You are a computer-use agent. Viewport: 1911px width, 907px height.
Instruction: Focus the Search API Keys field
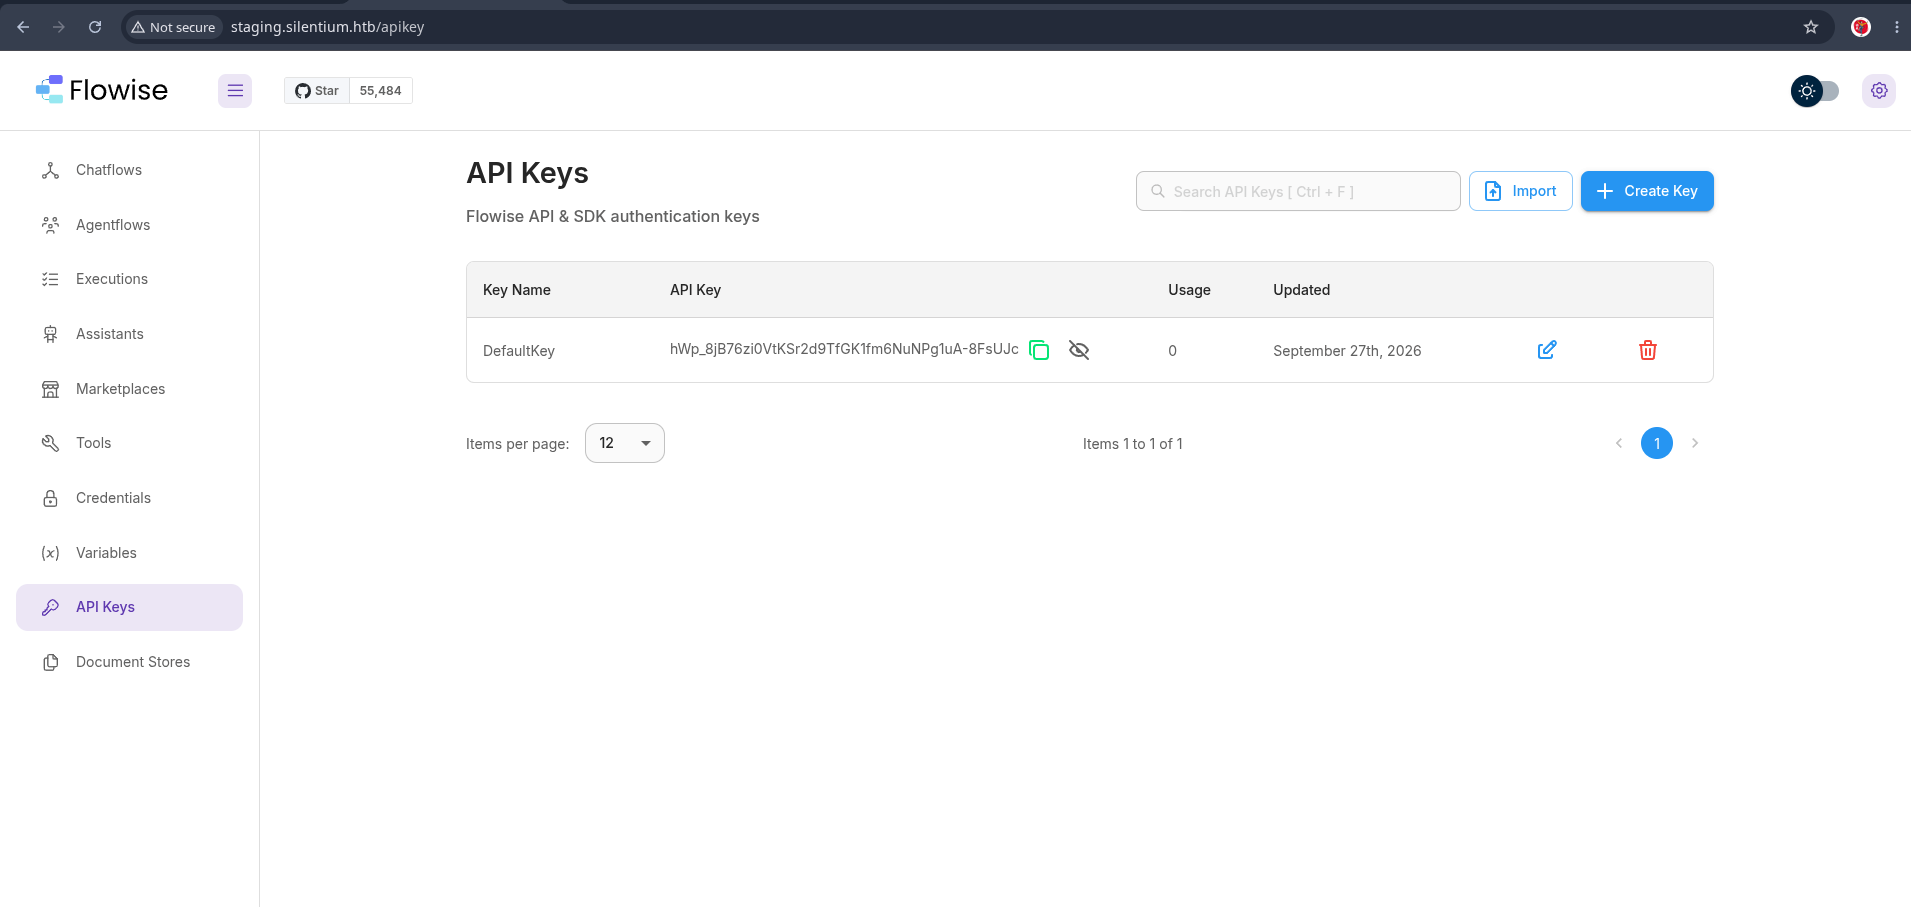click(x=1298, y=191)
